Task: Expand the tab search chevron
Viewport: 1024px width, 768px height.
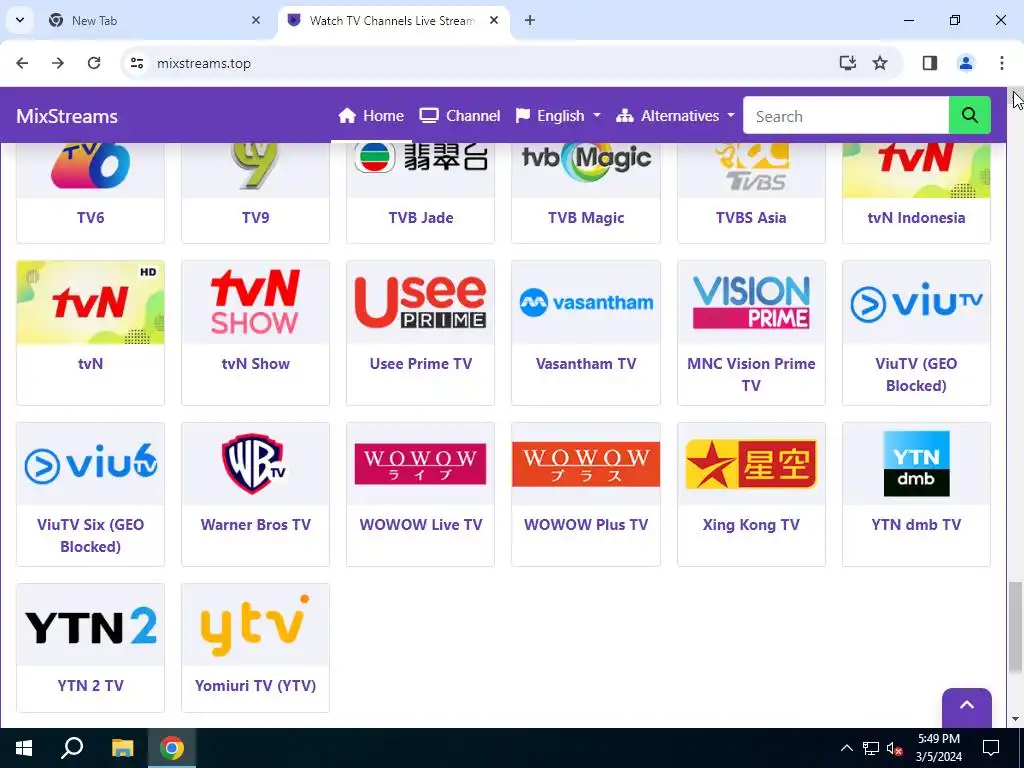Action: [20, 20]
